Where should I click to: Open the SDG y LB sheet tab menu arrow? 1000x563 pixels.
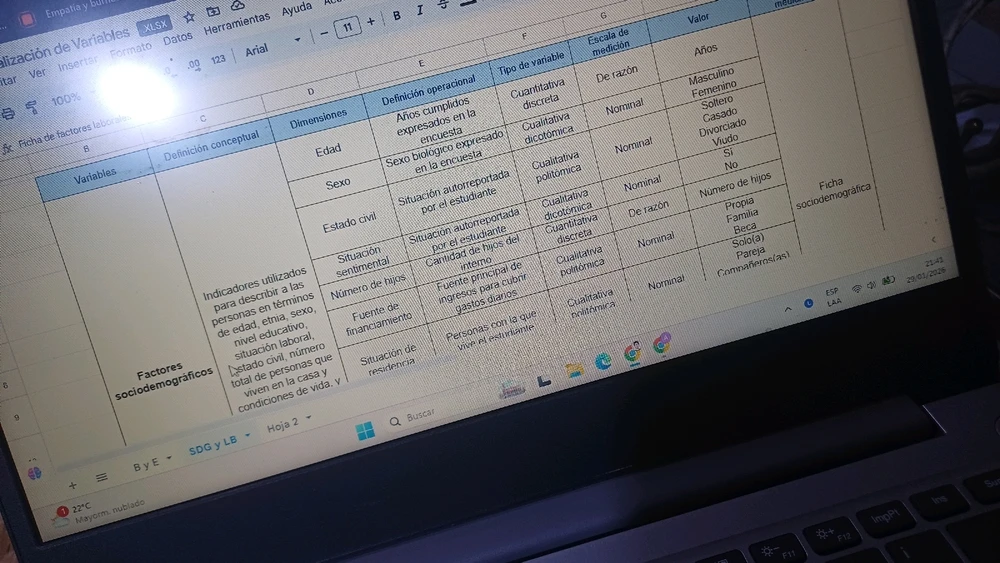(x=247, y=436)
